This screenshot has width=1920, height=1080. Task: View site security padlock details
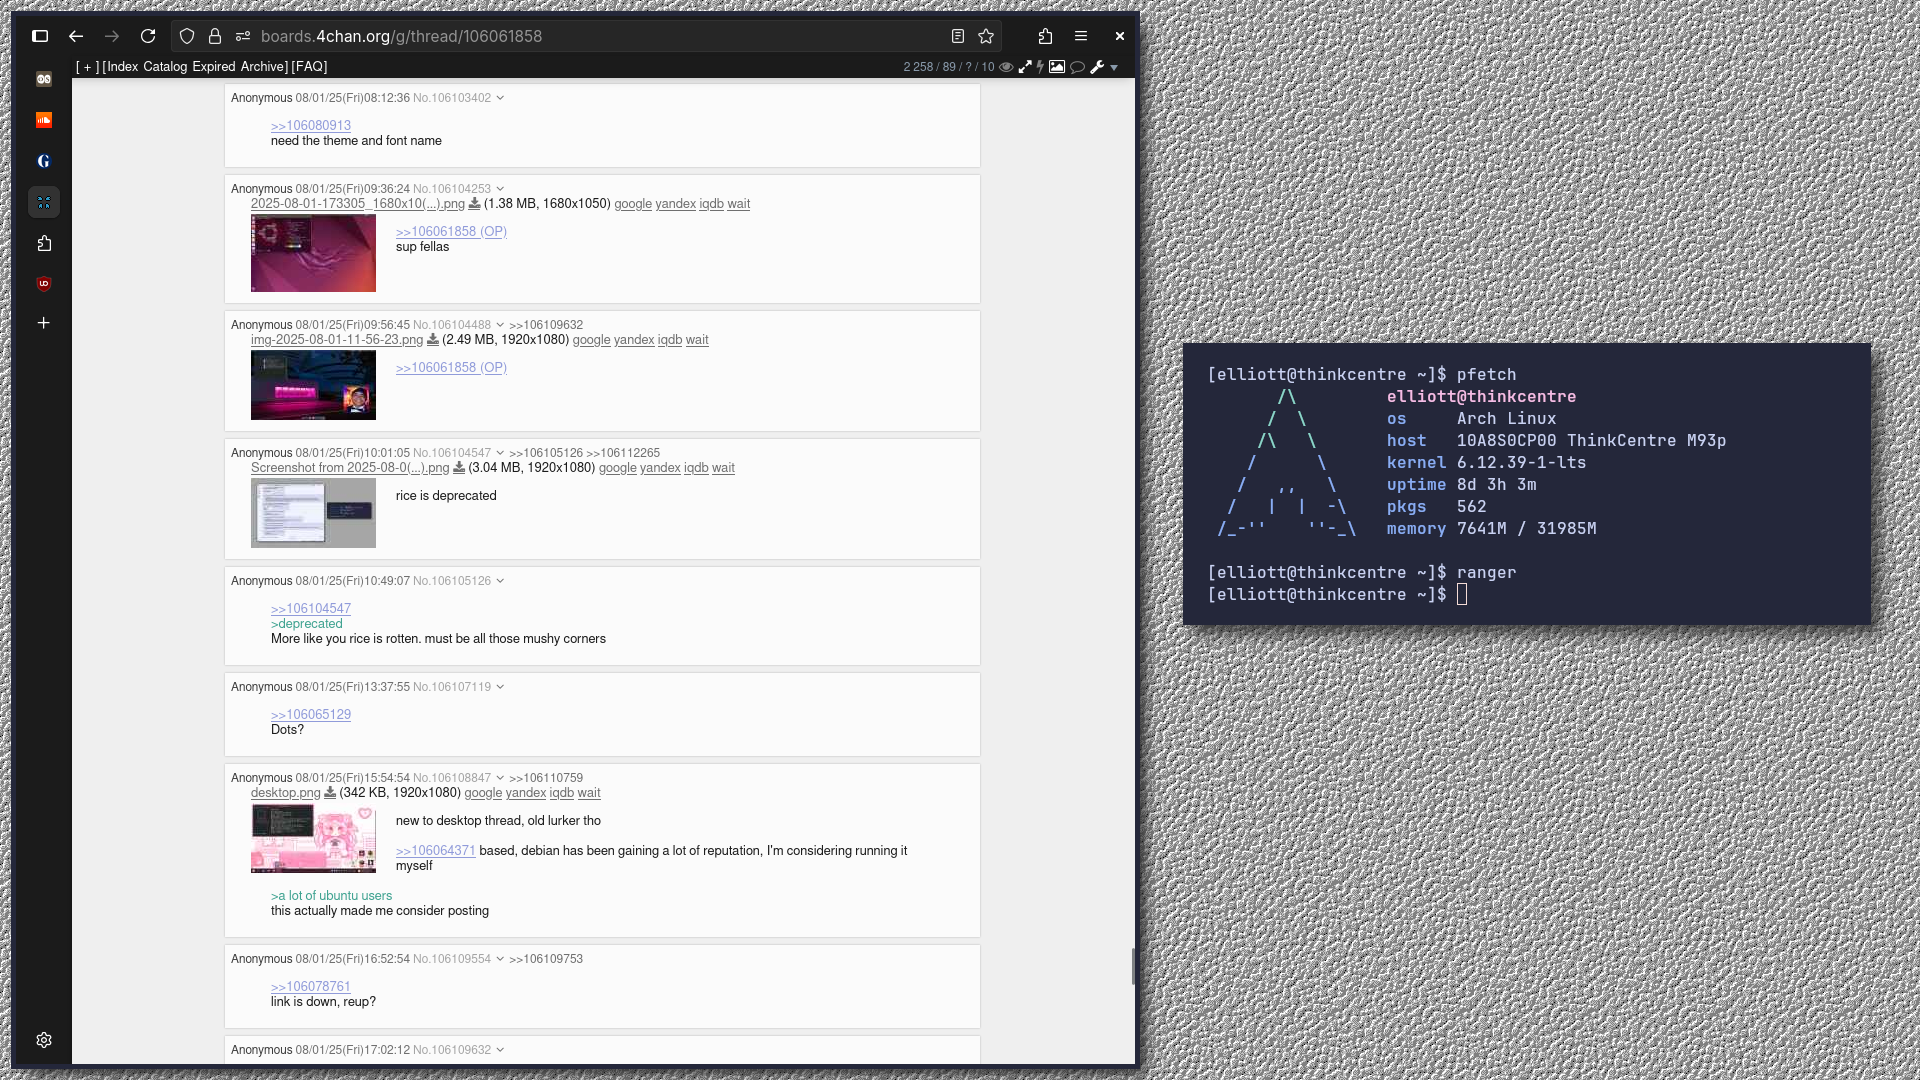[215, 36]
